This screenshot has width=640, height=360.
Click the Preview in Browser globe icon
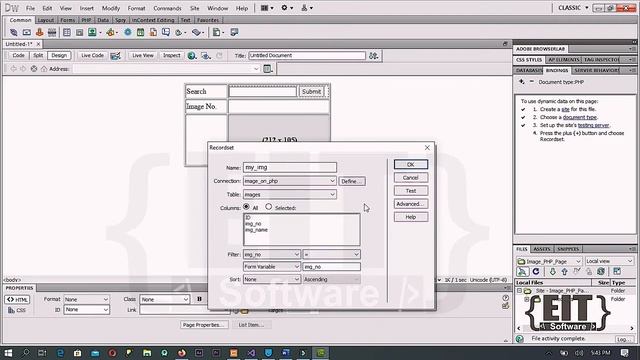tap(191, 56)
